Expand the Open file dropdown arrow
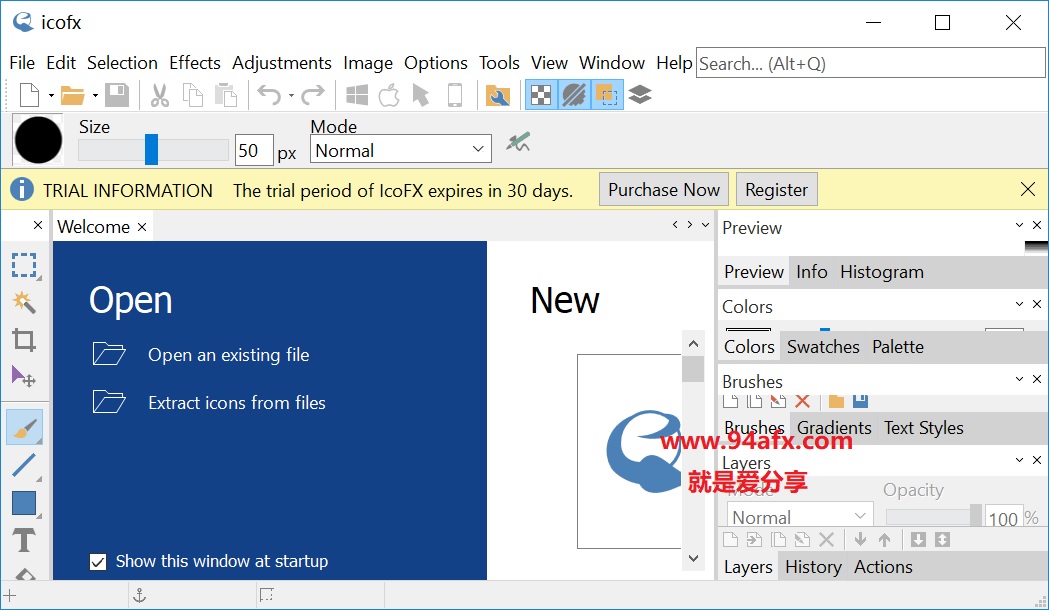This screenshot has width=1049, height=610. pyautogui.click(x=95, y=96)
